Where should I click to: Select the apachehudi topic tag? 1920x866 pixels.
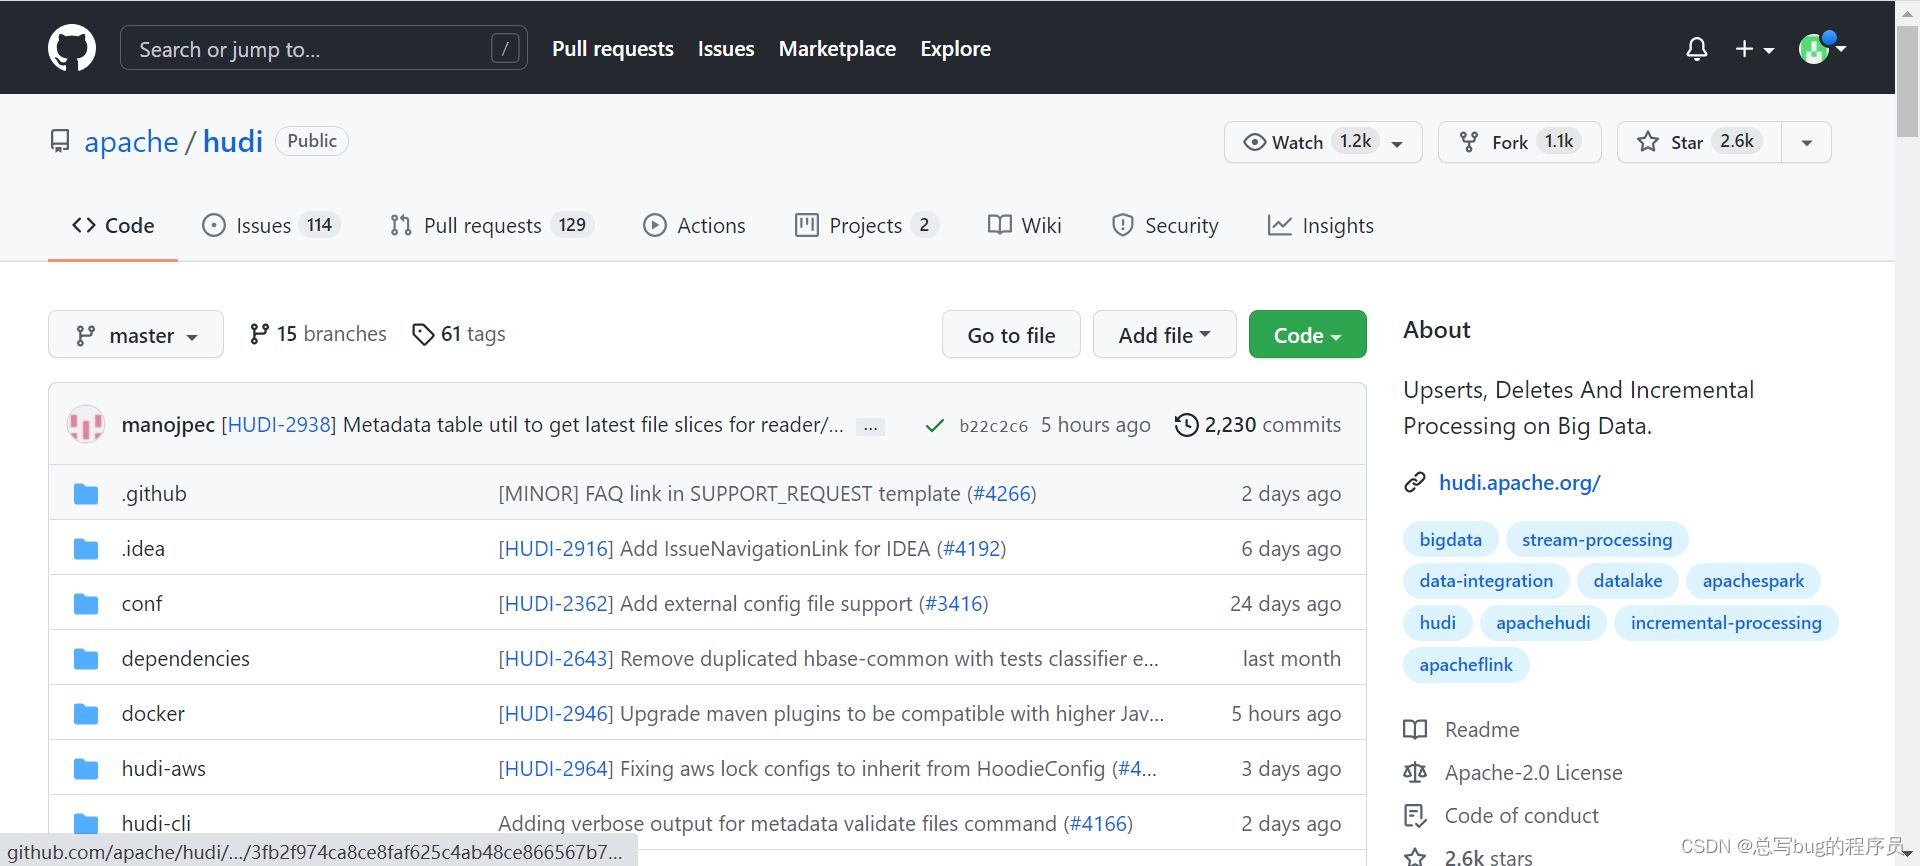pos(1543,623)
